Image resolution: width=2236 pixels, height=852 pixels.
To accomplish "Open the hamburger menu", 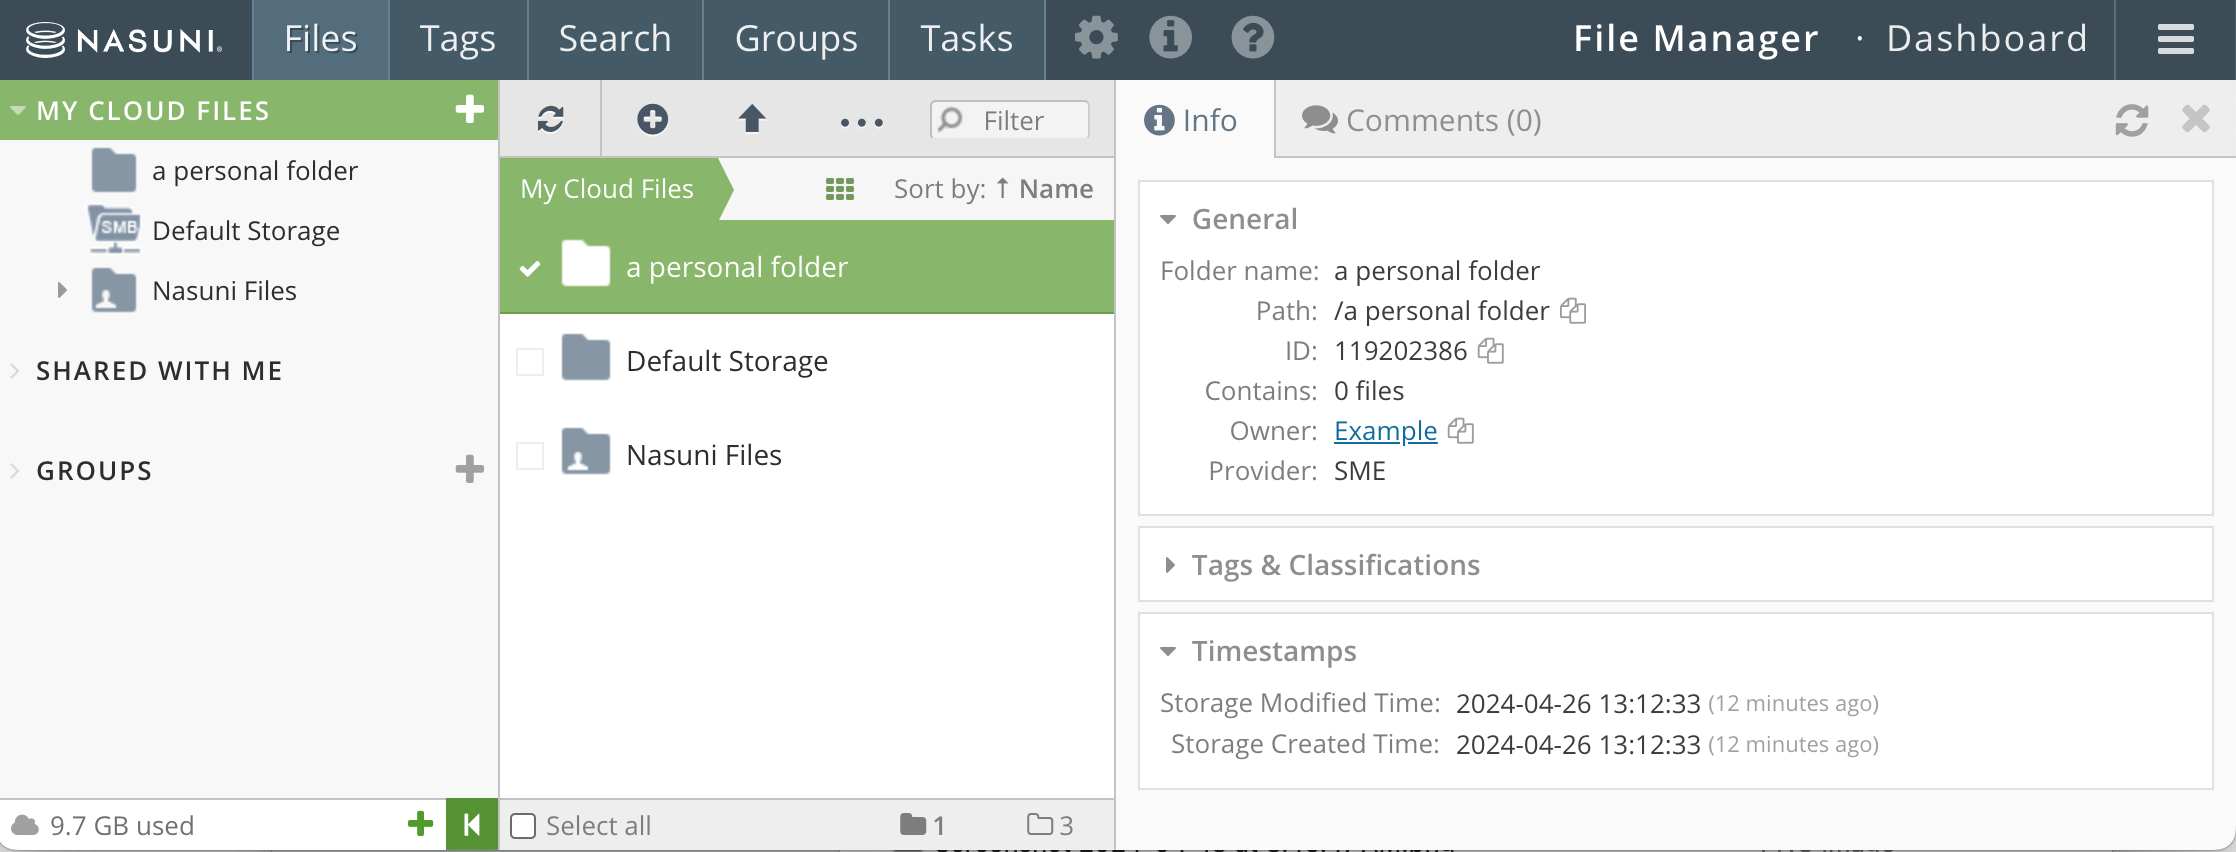I will pyautogui.click(x=2175, y=39).
